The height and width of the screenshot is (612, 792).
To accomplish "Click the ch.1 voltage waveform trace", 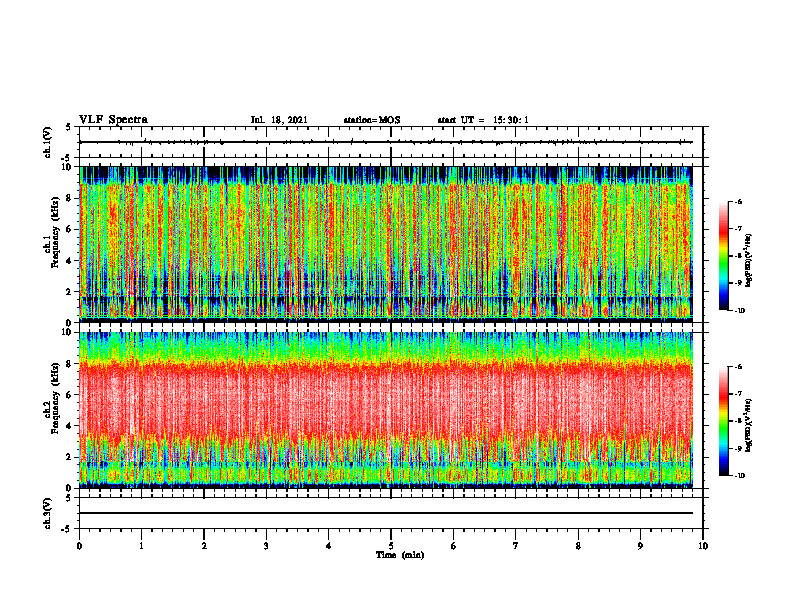I will coord(385,142).
